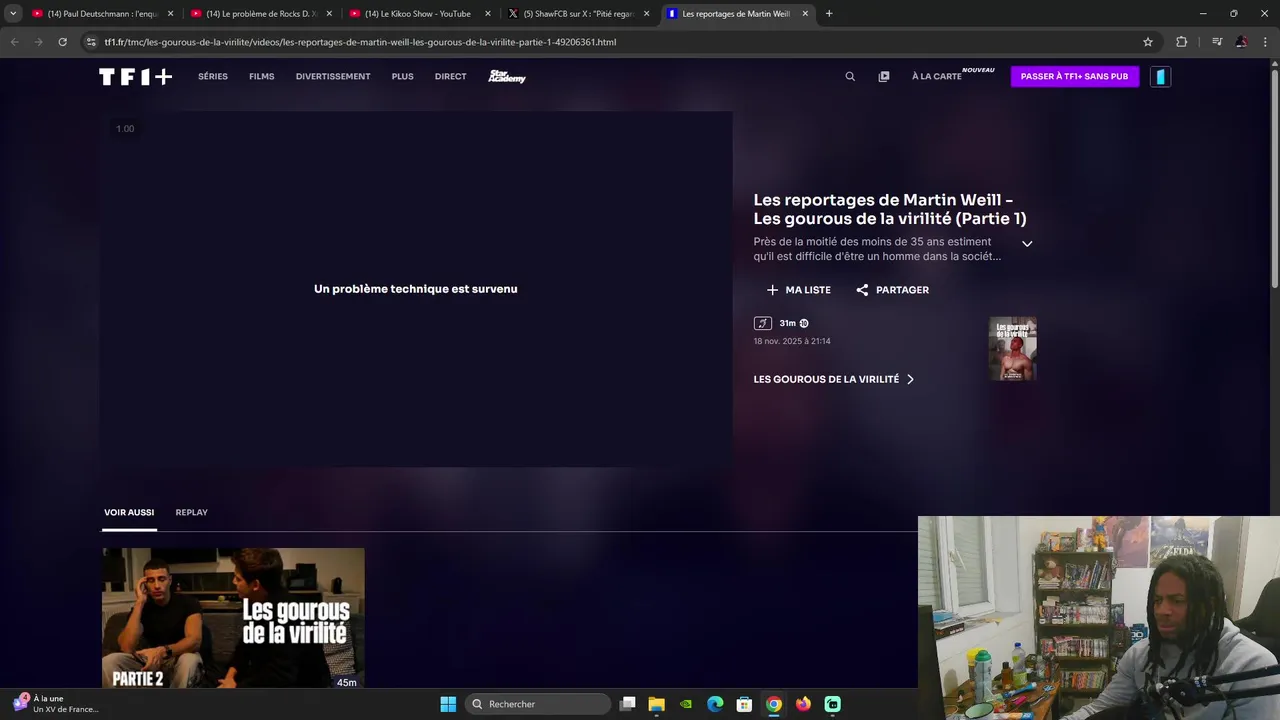Click the episode title text
The image size is (1280, 720).
click(x=890, y=209)
